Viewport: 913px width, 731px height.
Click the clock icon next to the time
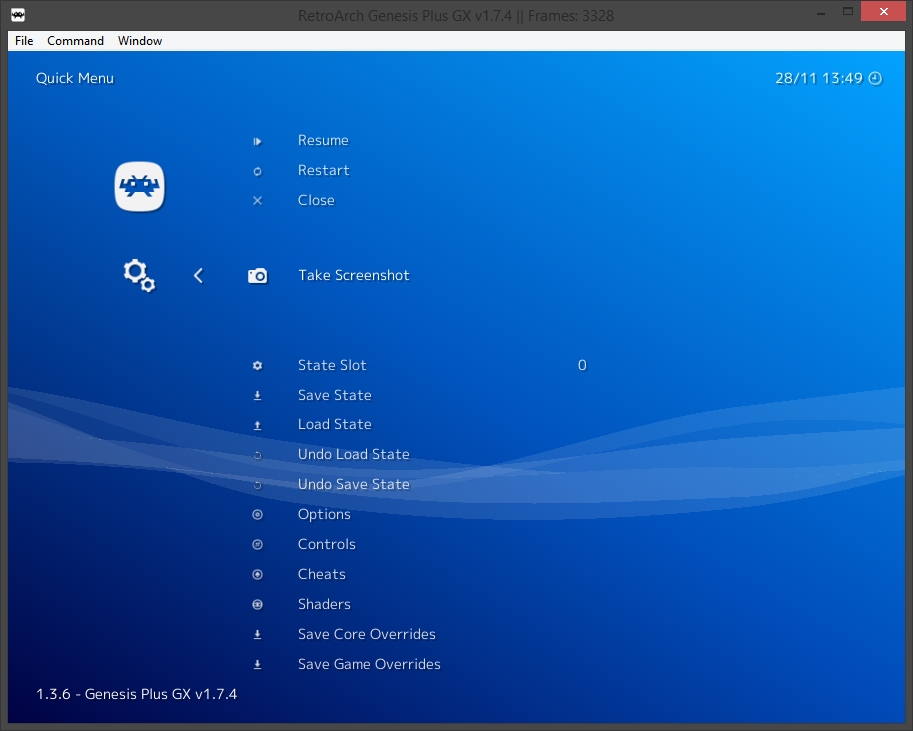pyautogui.click(x=875, y=78)
